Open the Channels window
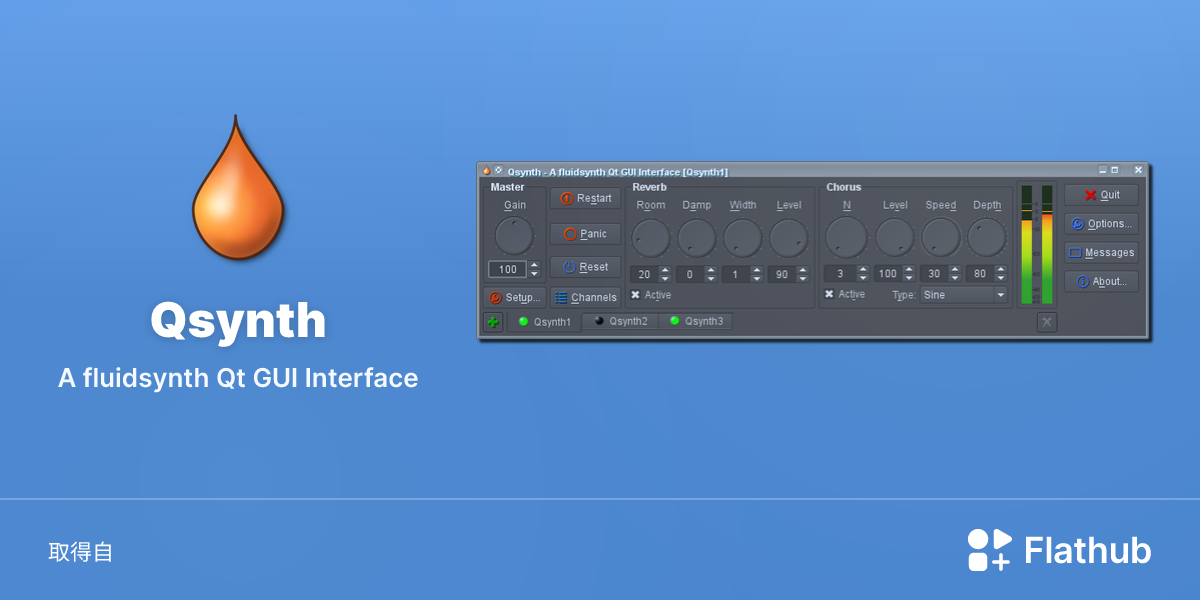Viewport: 1200px width, 600px height. (586, 297)
